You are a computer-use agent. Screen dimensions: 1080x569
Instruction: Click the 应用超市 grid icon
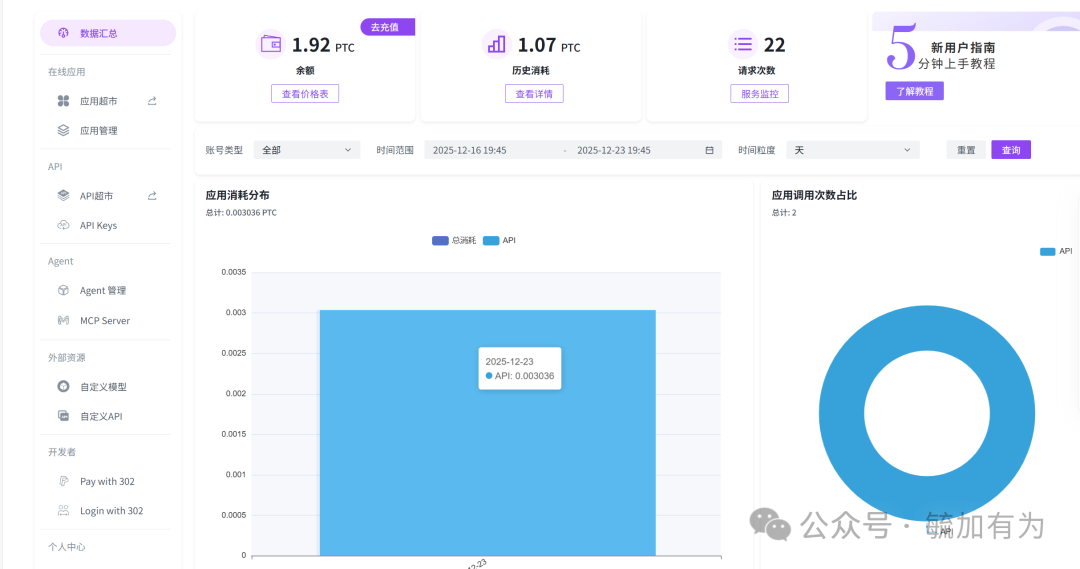[63, 101]
